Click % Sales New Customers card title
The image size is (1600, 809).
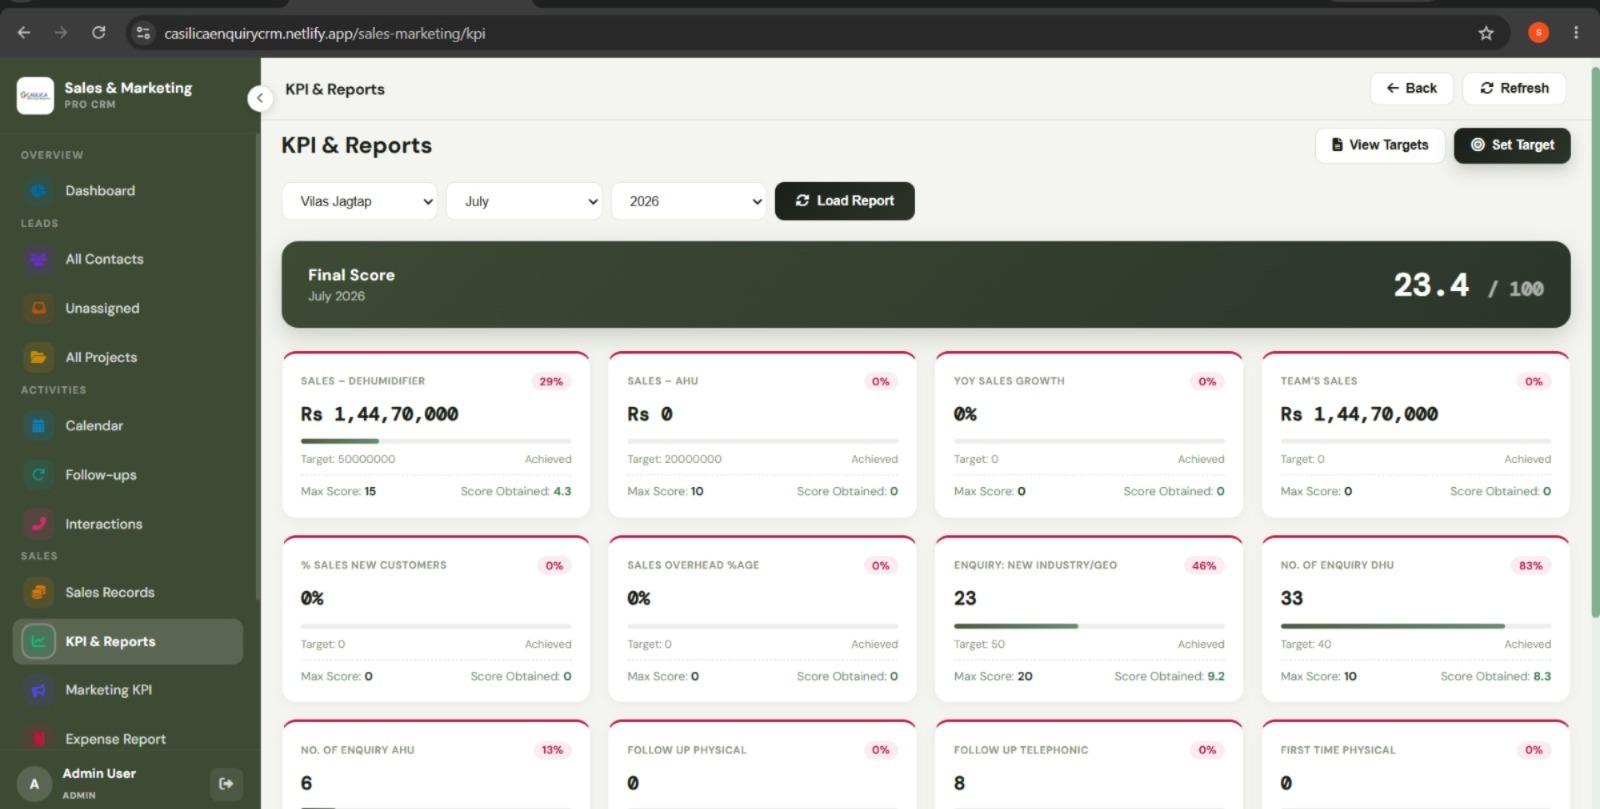click(x=374, y=565)
